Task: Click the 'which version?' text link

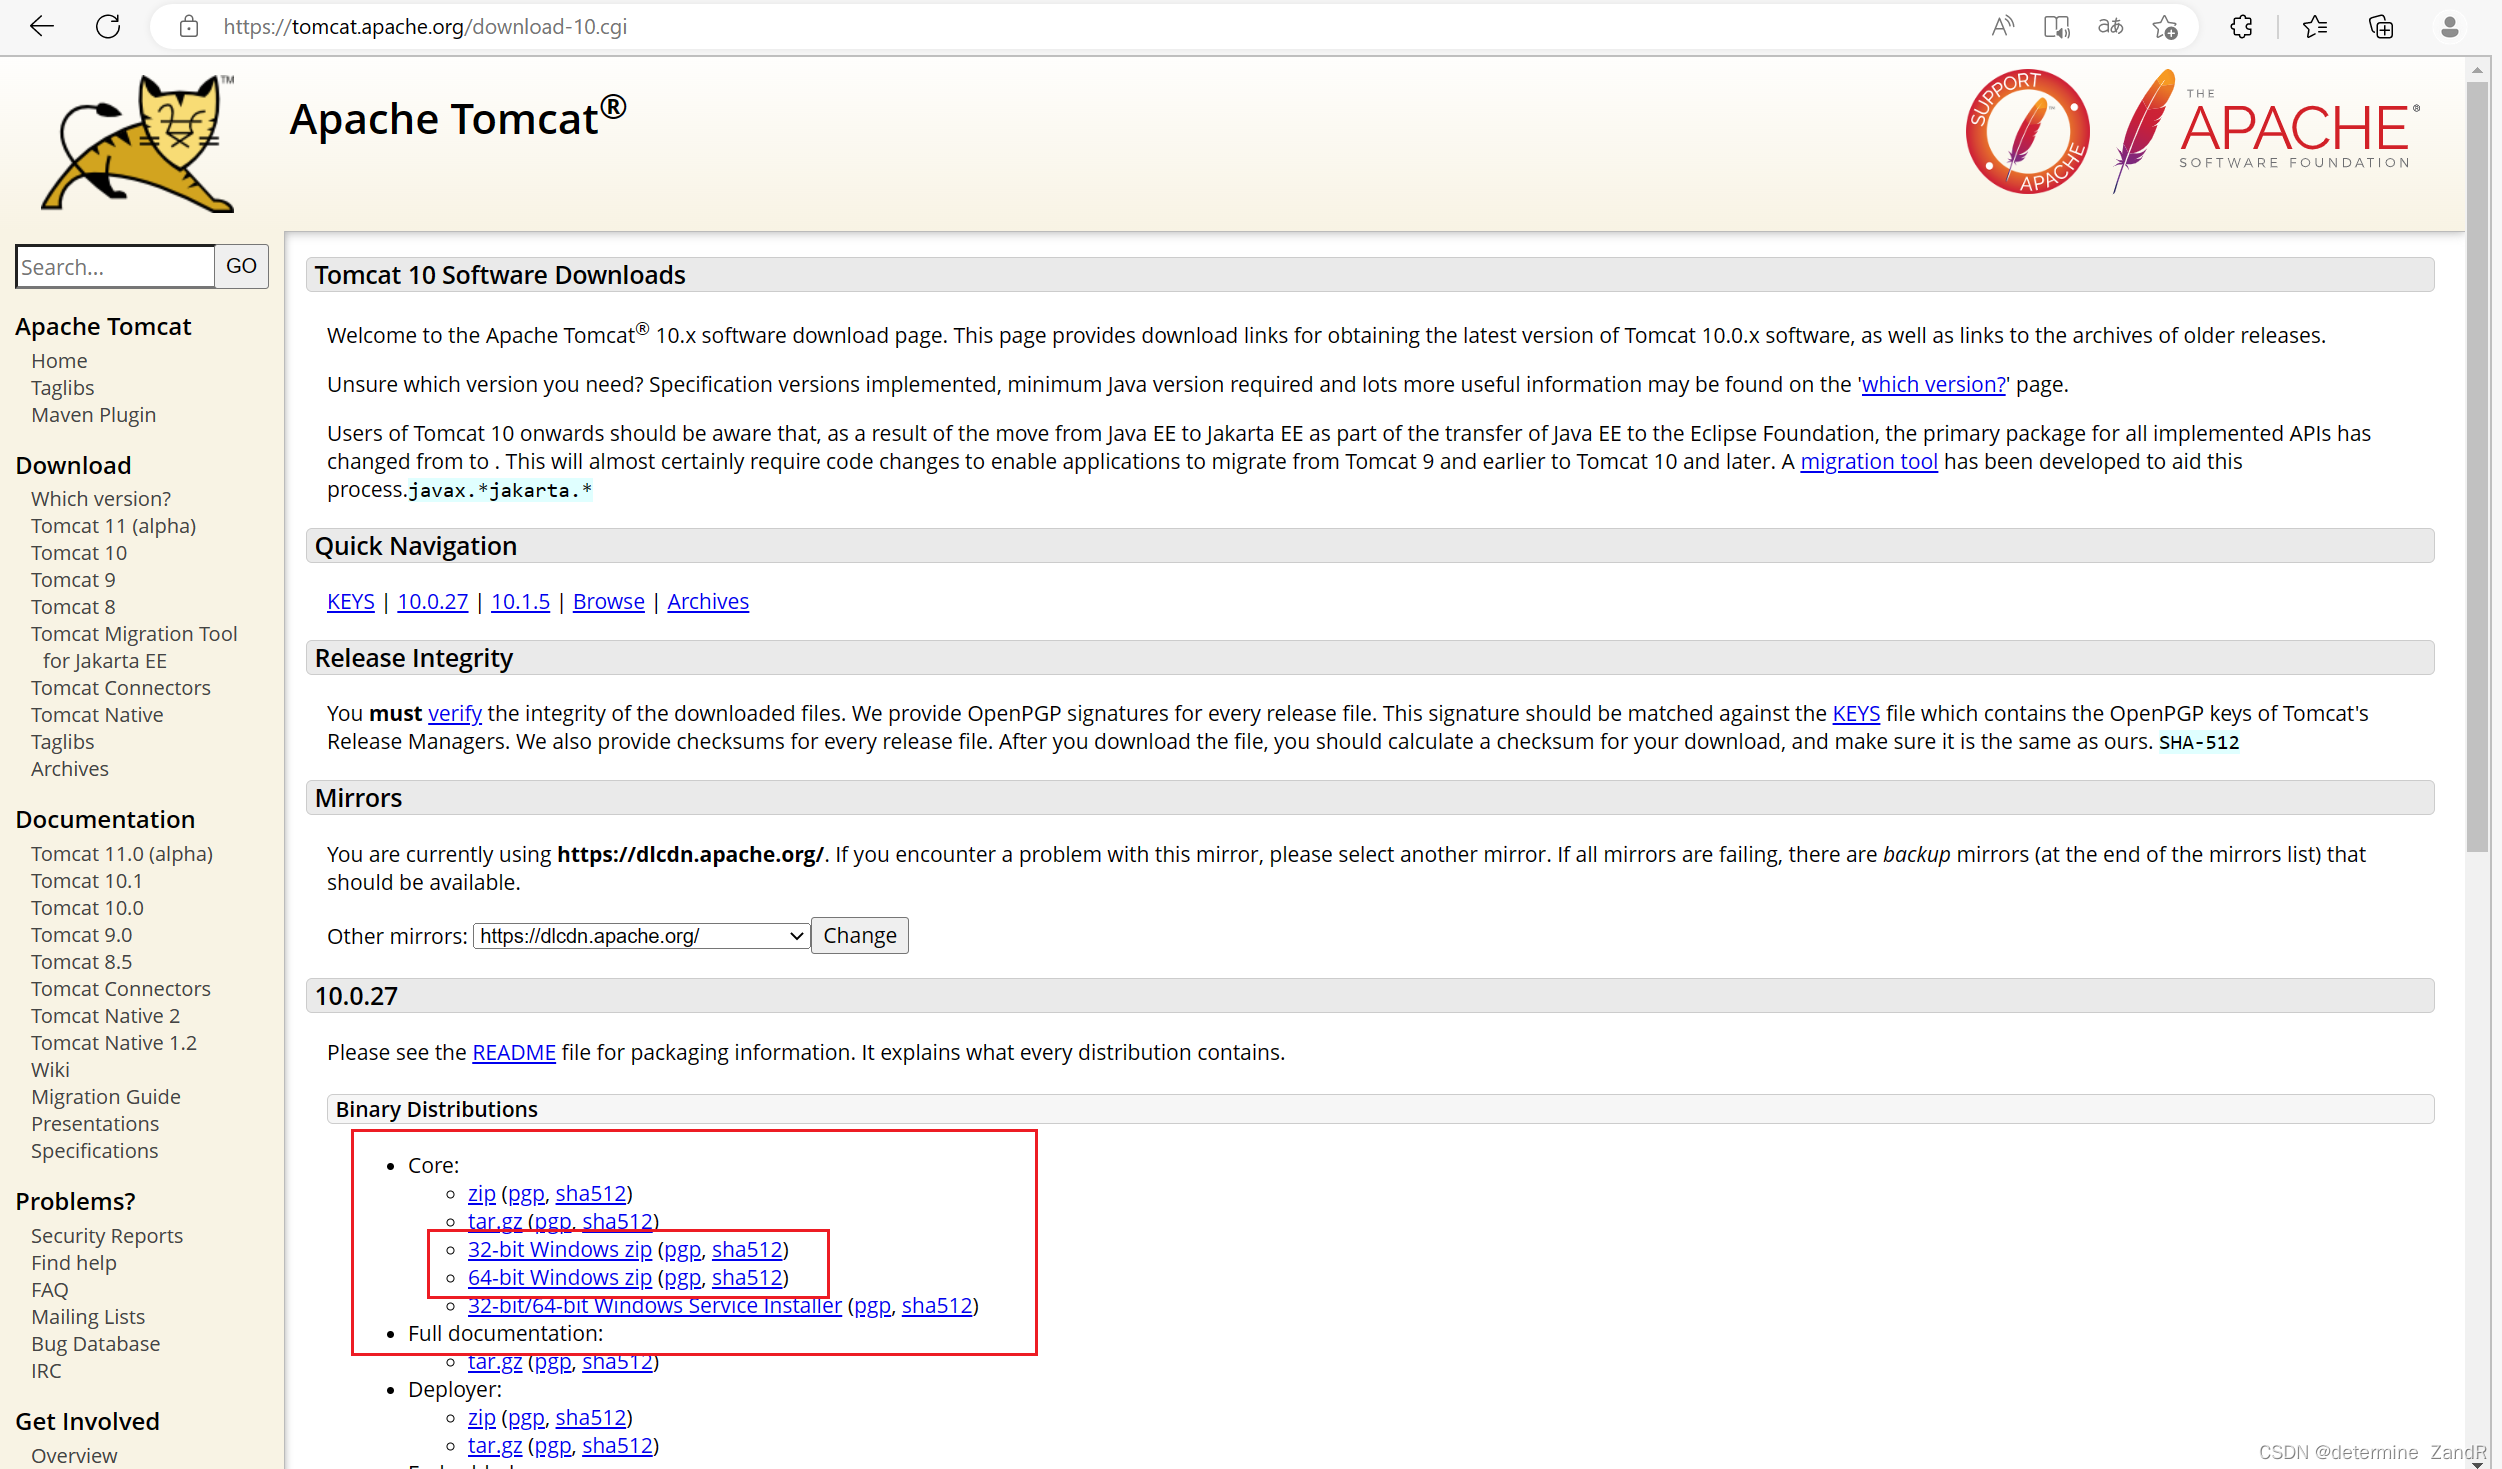Action: tap(1933, 384)
